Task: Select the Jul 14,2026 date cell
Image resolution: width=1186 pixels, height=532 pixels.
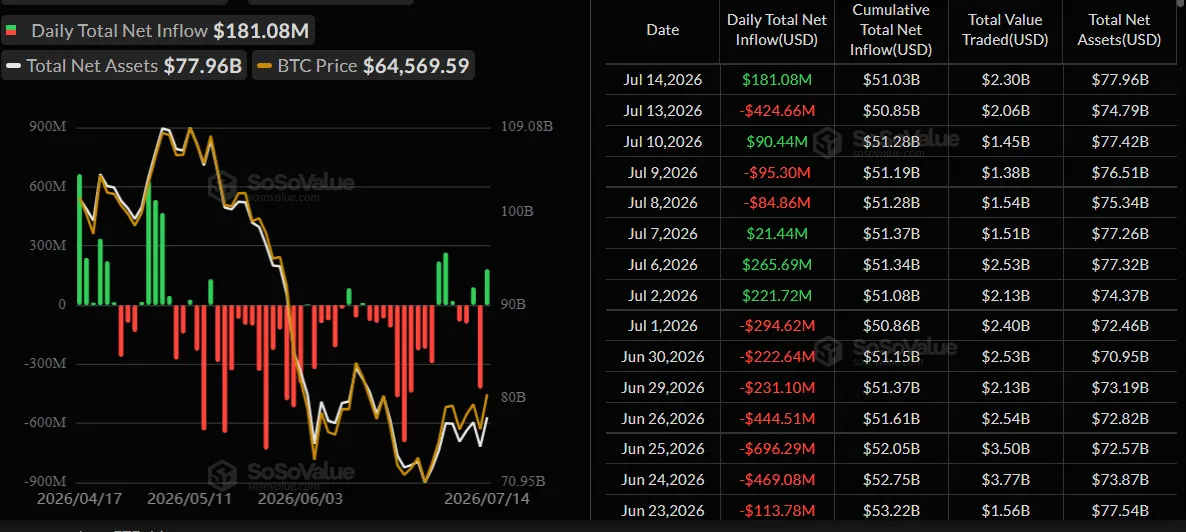Action: coord(663,79)
